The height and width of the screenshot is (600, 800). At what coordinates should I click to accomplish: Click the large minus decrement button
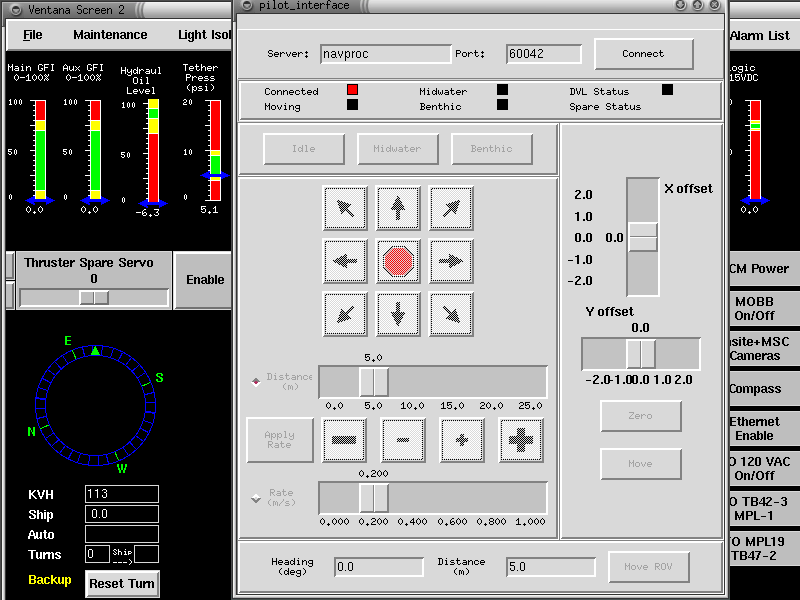tap(344, 440)
